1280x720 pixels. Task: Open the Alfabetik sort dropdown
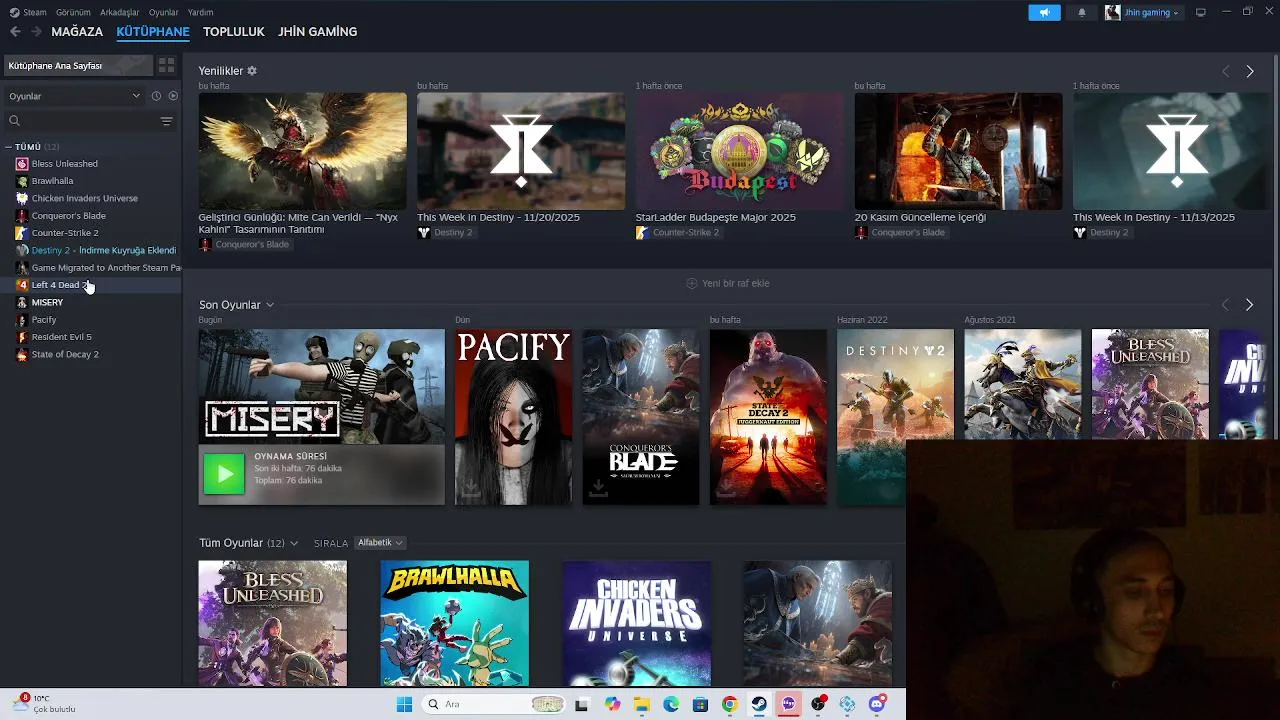pyautogui.click(x=380, y=543)
